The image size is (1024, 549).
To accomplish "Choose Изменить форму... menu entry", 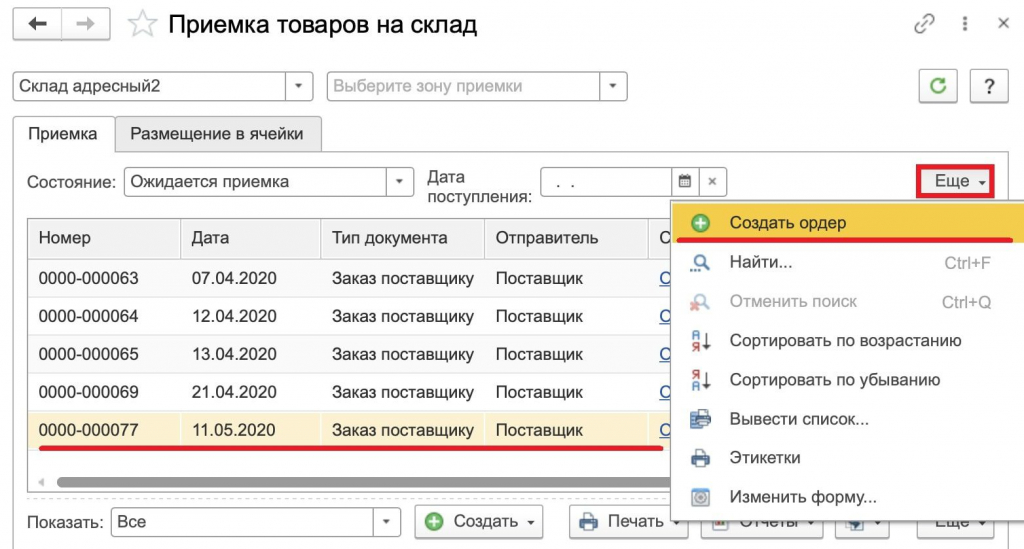I will pyautogui.click(x=848, y=497).
